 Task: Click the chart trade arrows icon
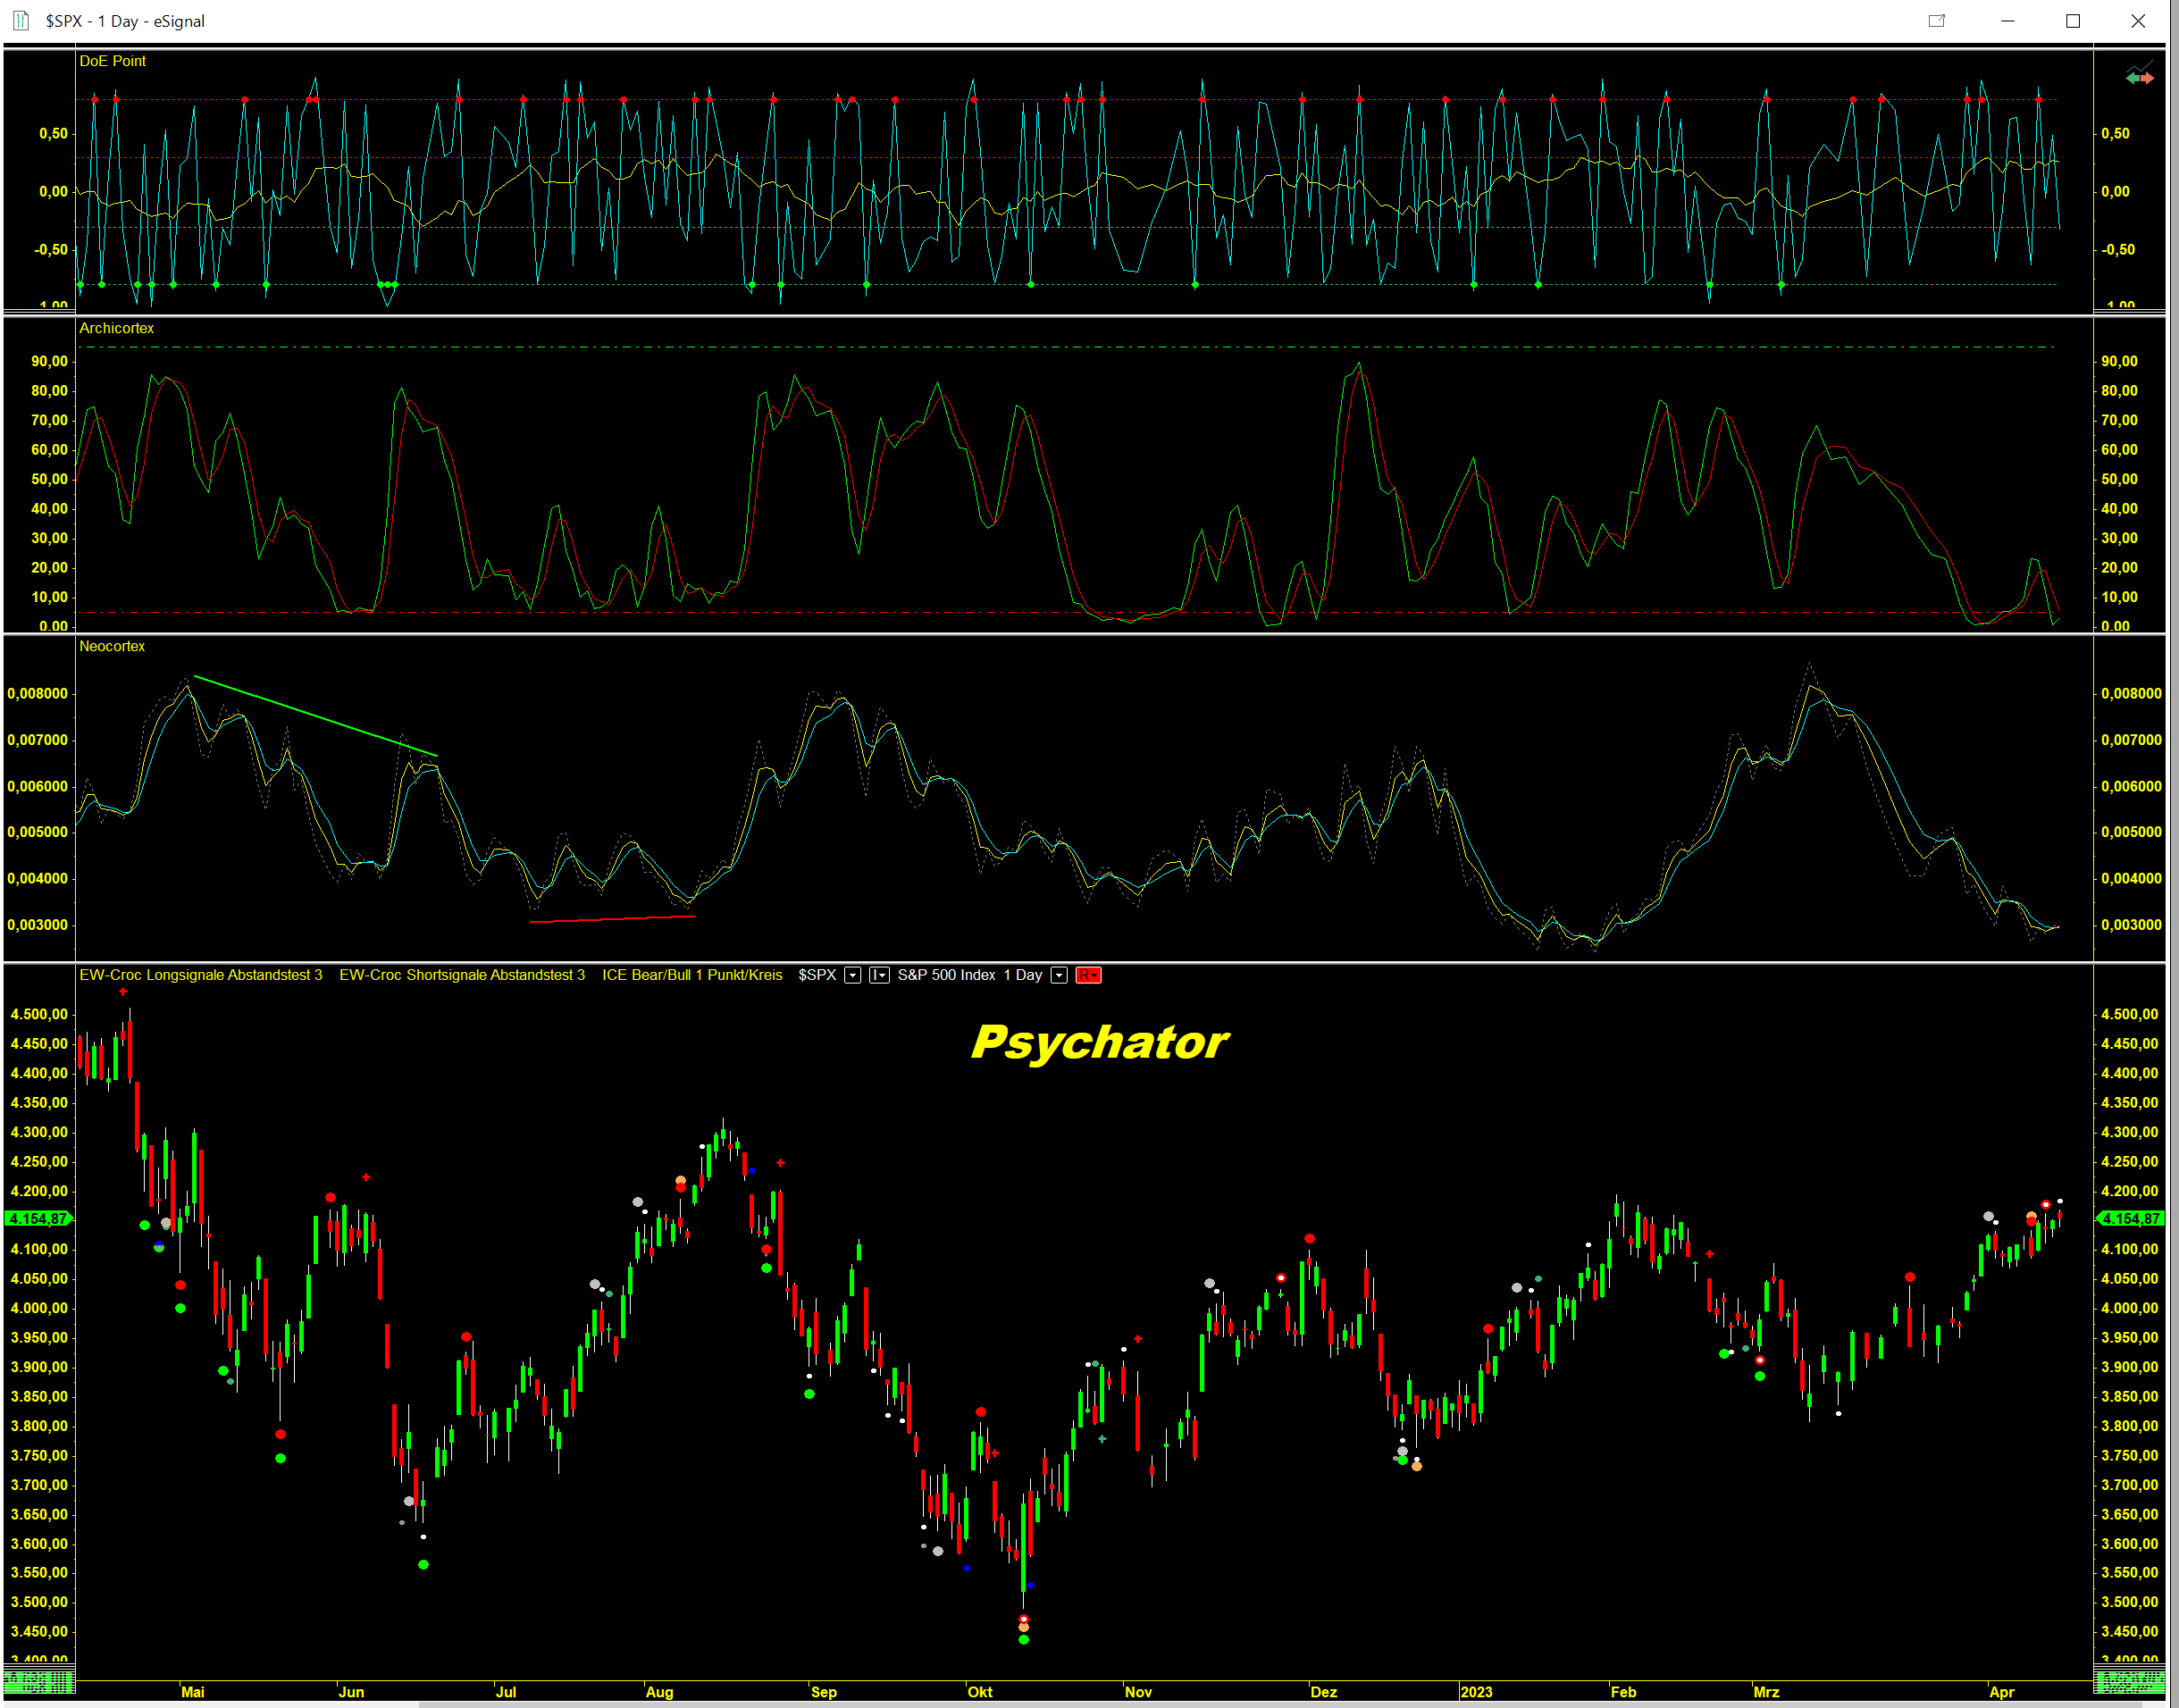(x=2139, y=76)
